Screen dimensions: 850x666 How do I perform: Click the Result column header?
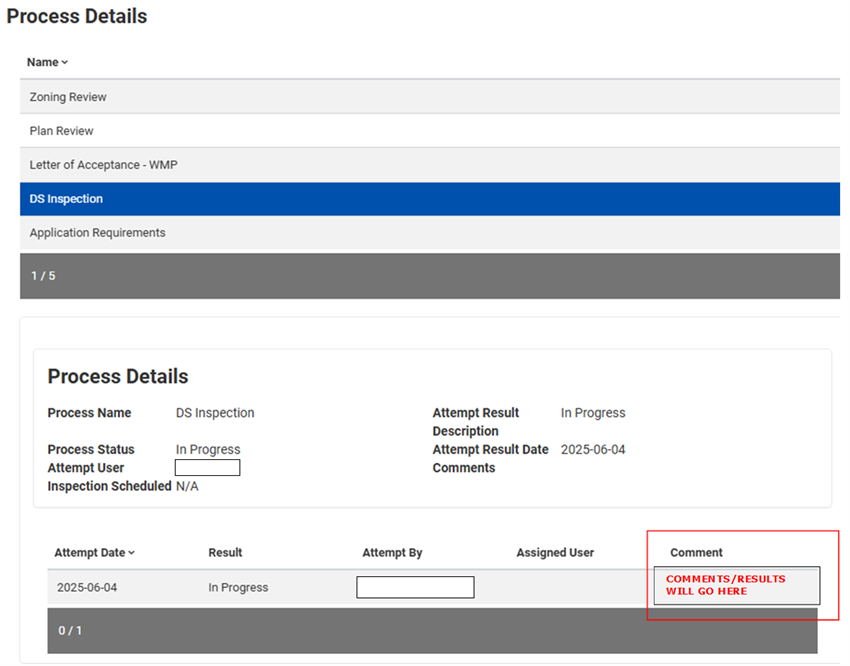(225, 553)
